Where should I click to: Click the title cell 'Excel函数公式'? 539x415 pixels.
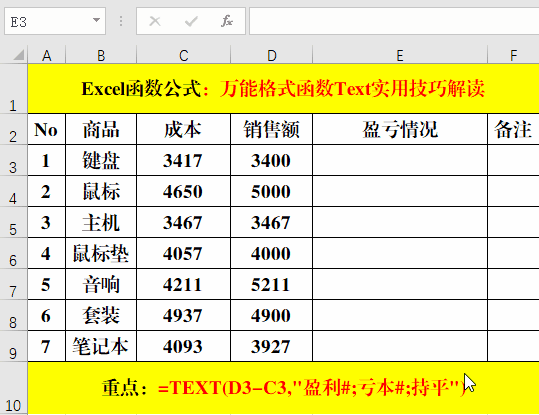click(283, 89)
